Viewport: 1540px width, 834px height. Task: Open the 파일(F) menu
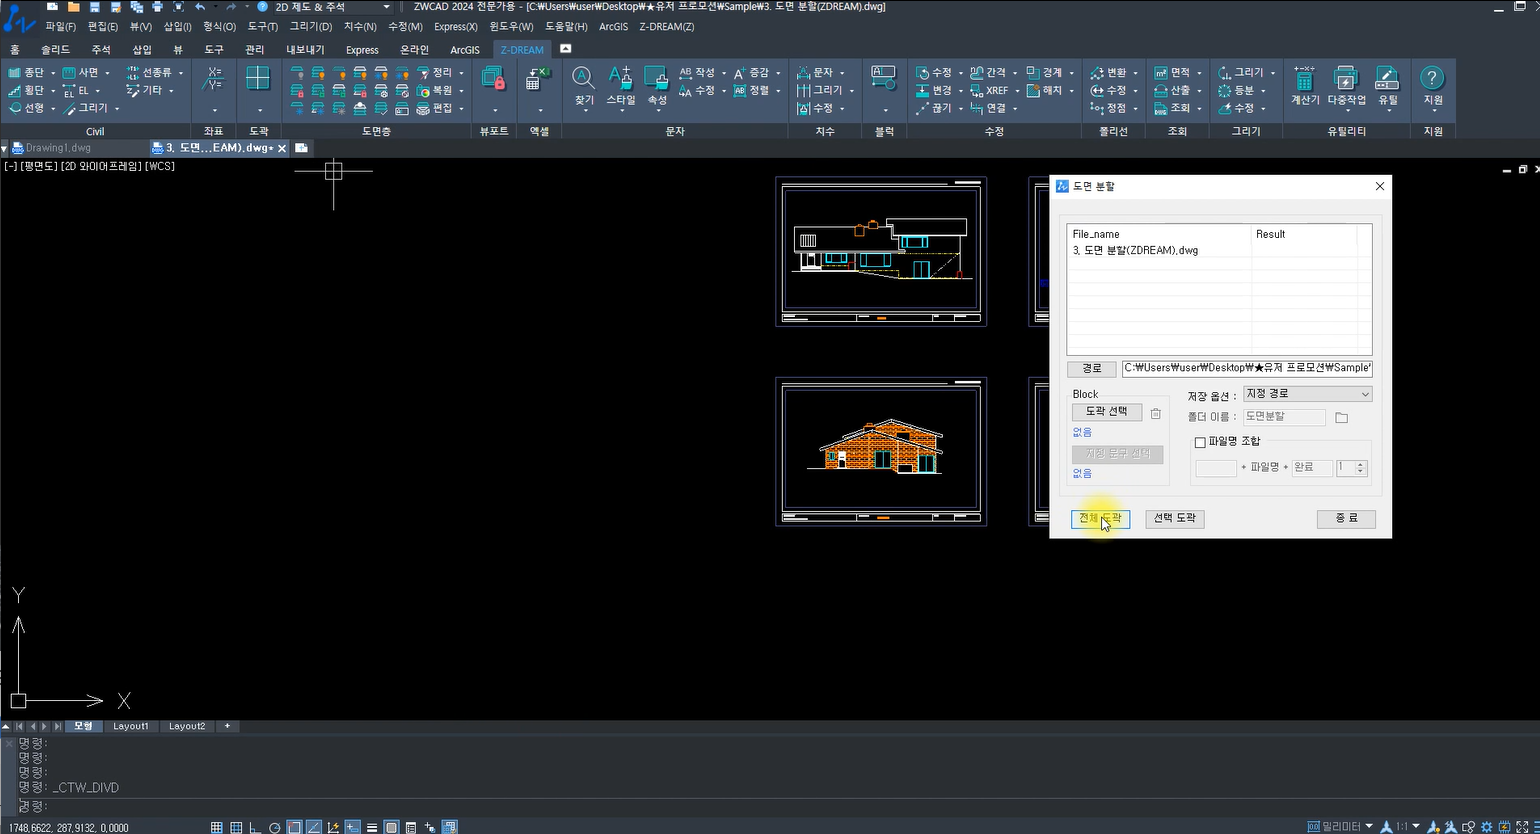coord(60,26)
